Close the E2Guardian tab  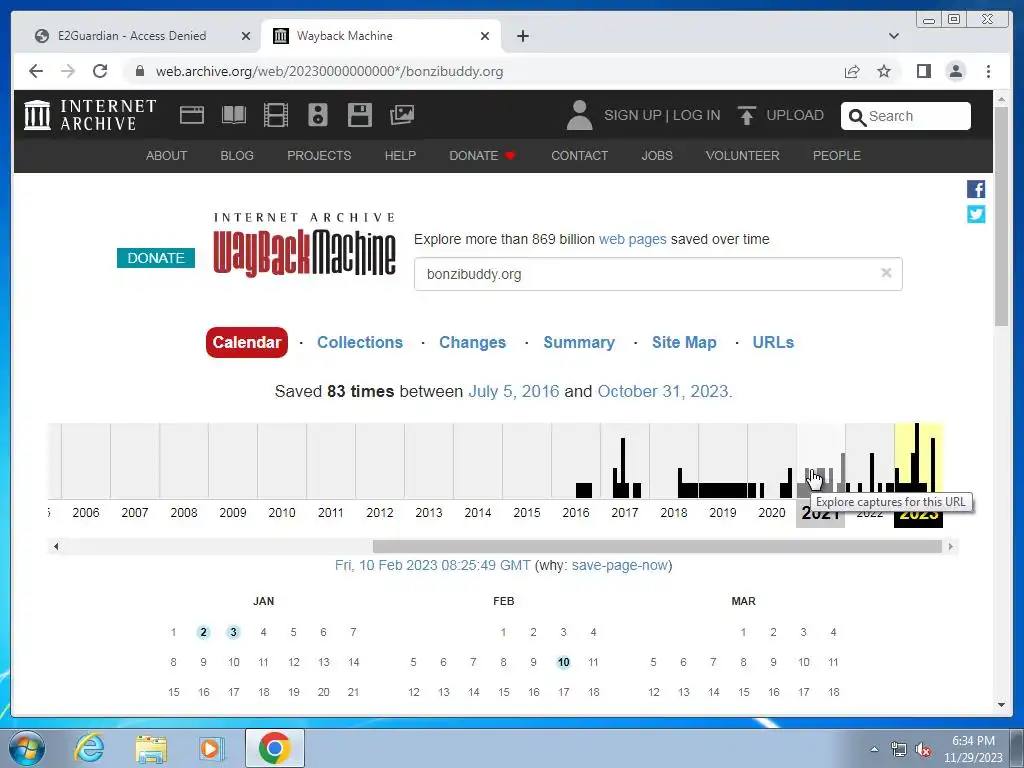point(246,36)
